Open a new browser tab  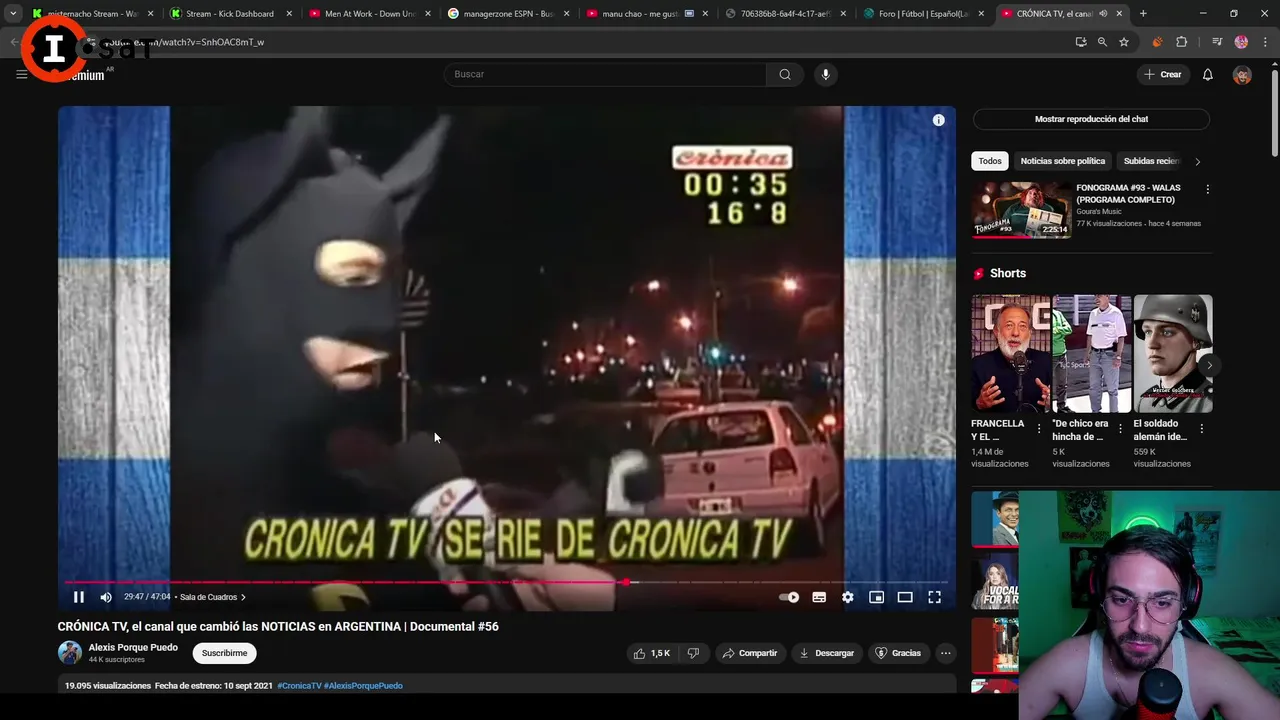[1143, 14]
